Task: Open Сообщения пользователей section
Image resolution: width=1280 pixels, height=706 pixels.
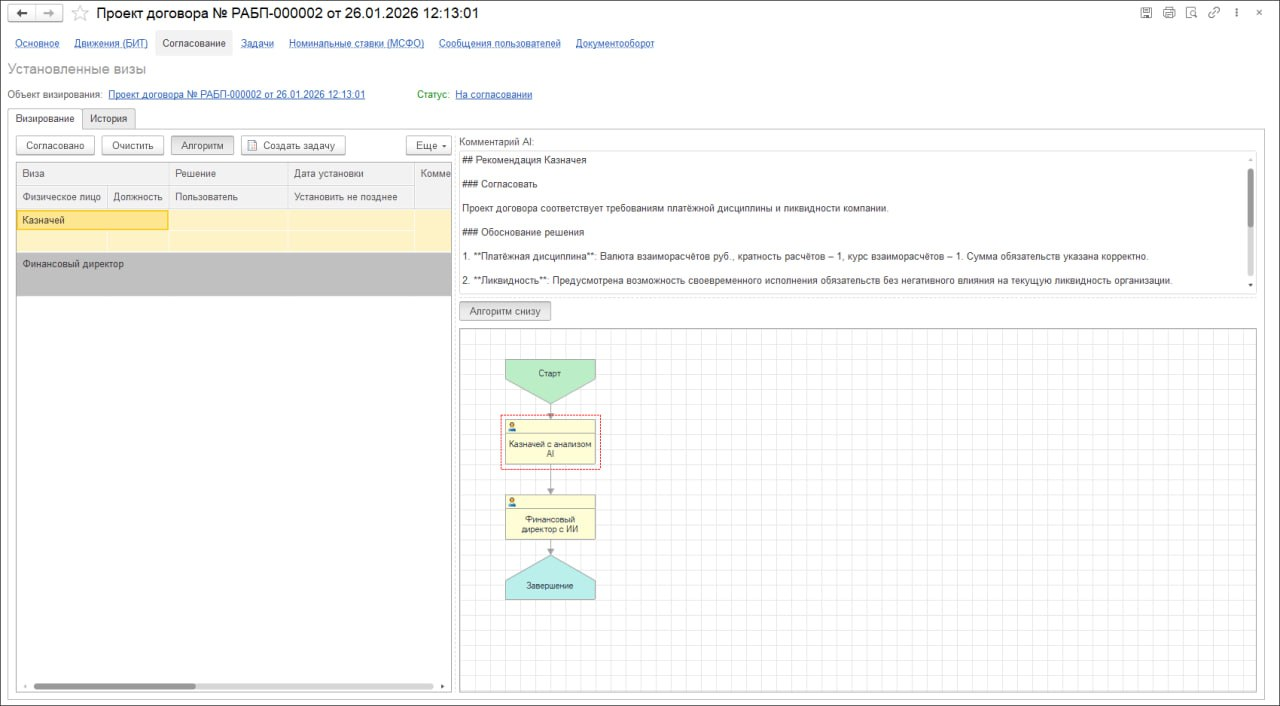Action: (499, 43)
